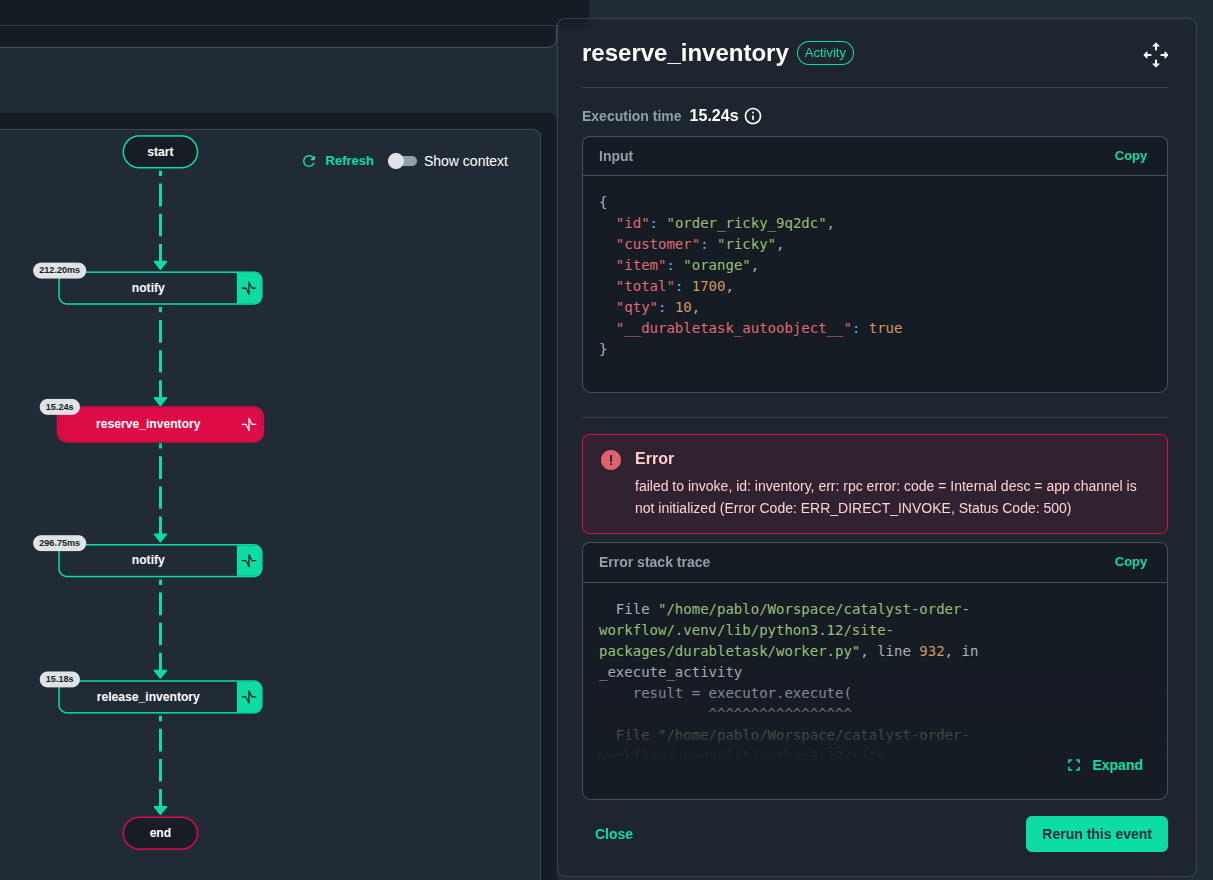This screenshot has height=880, width=1213.
Task: Close the reserve_inventory details panel
Action: click(x=614, y=834)
